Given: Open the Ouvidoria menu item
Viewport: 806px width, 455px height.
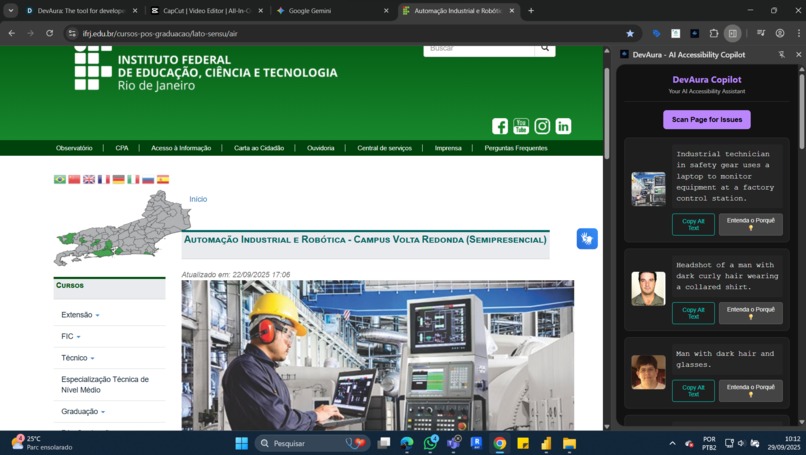Looking at the screenshot, I should click(x=321, y=148).
